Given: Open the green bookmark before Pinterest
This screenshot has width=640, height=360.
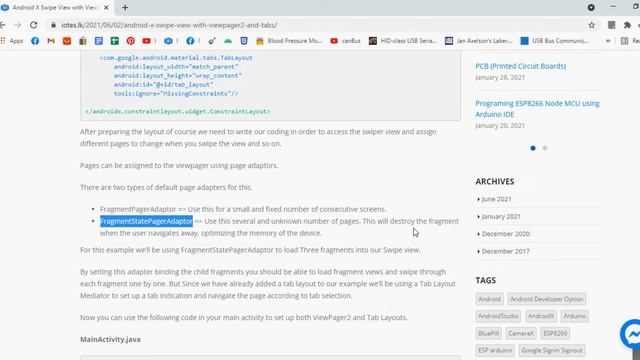Looking at the screenshot, I should (115, 41).
